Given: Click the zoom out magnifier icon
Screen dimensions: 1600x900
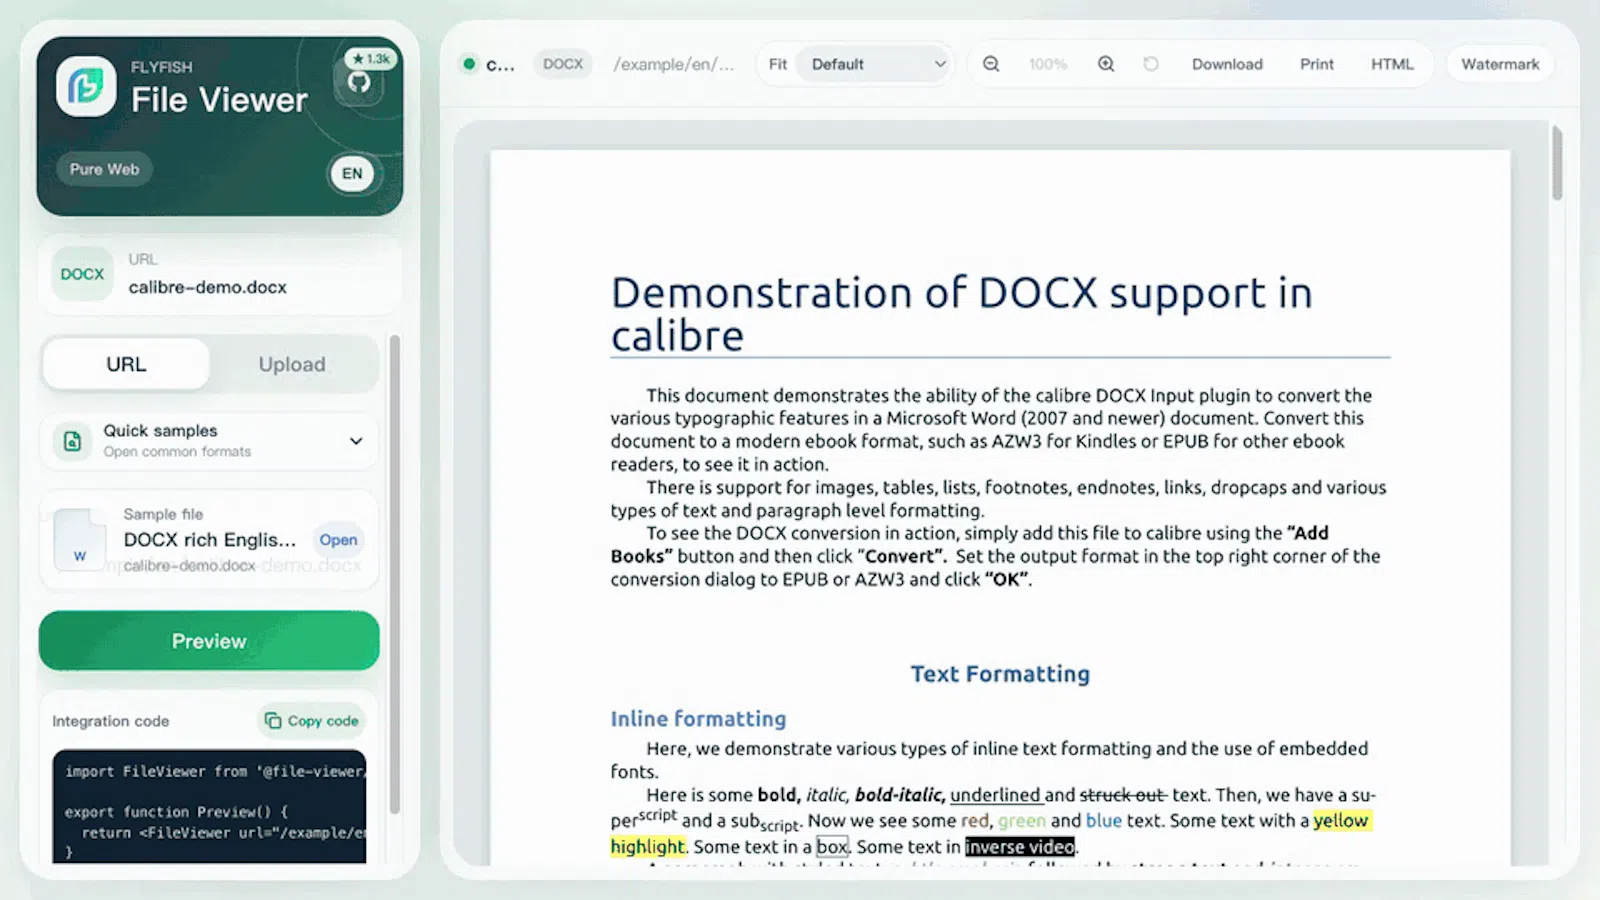Looking at the screenshot, I should (991, 64).
